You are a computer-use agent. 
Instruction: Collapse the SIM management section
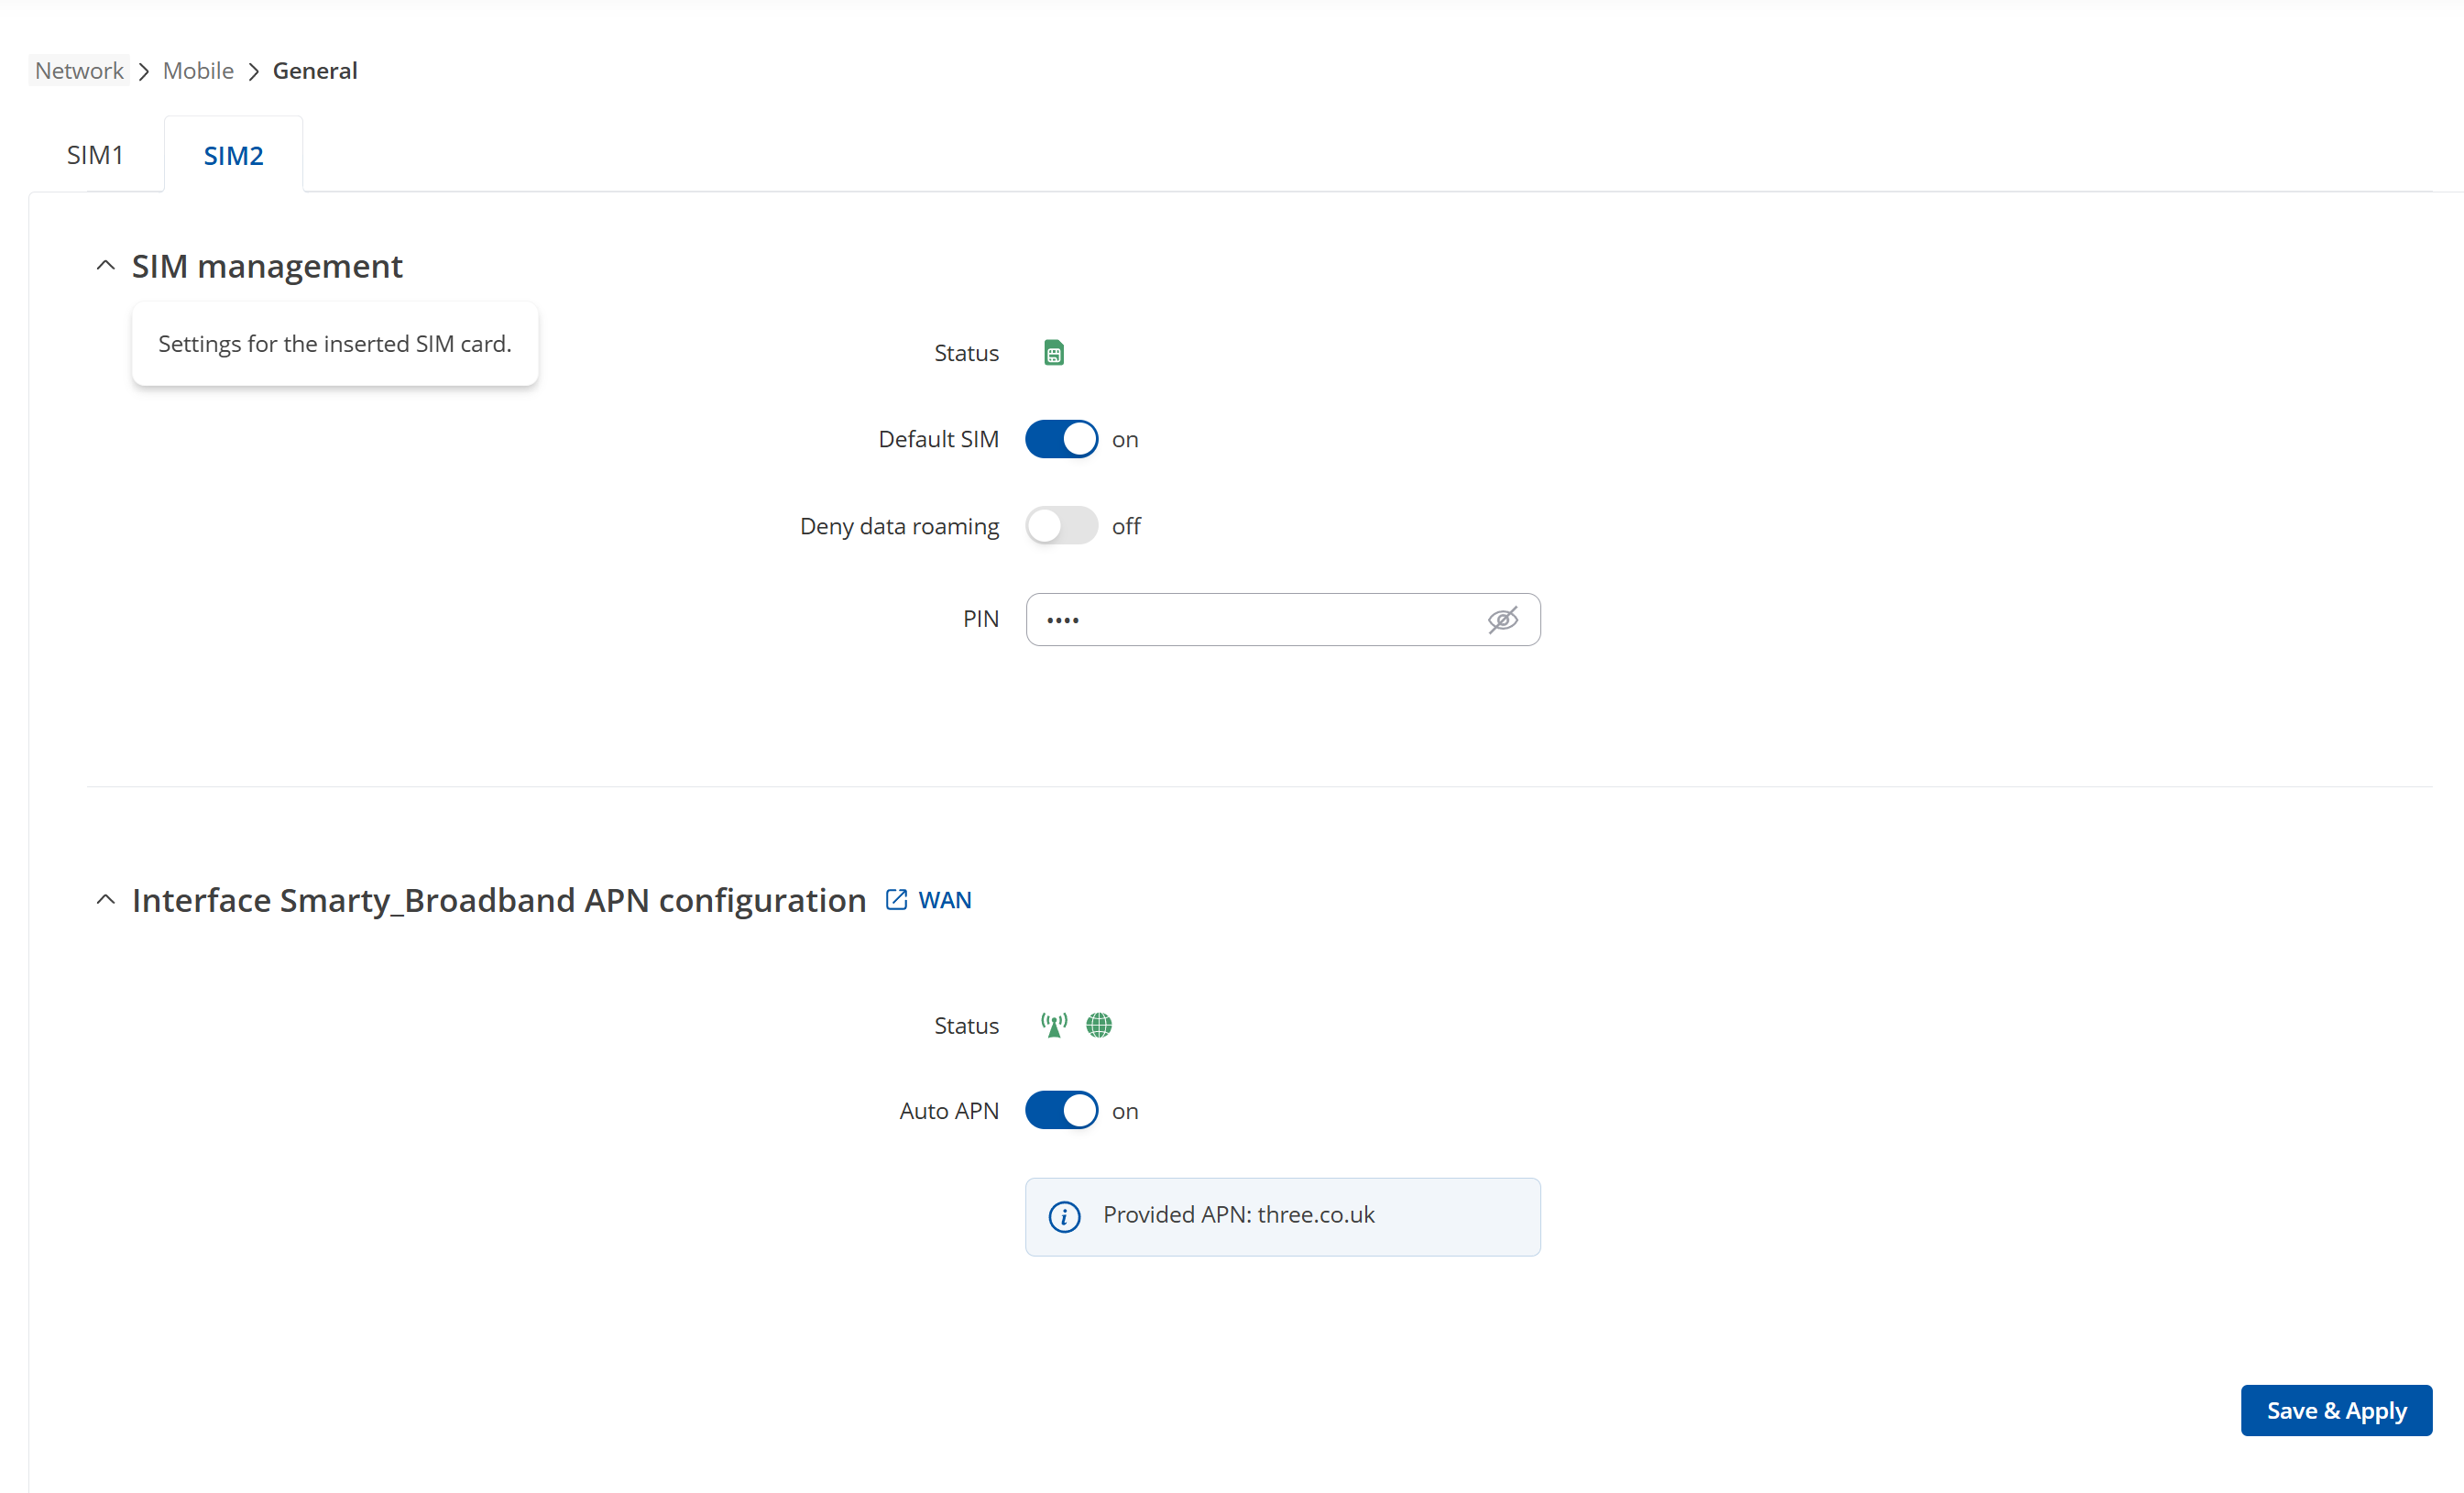pos(105,266)
